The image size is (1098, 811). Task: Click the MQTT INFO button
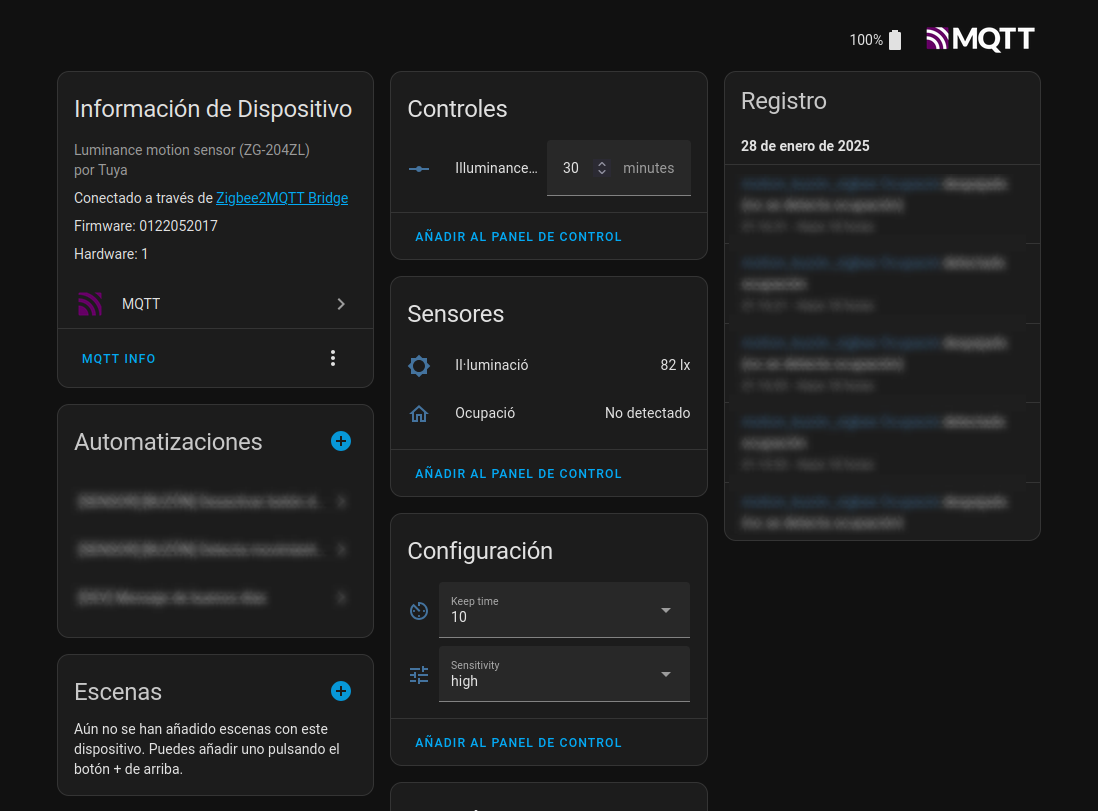119,359
